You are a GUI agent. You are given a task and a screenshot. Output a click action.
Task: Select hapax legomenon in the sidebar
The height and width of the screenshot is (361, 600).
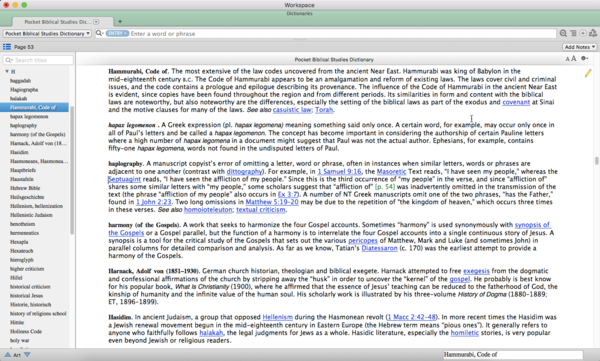(29, 116)
